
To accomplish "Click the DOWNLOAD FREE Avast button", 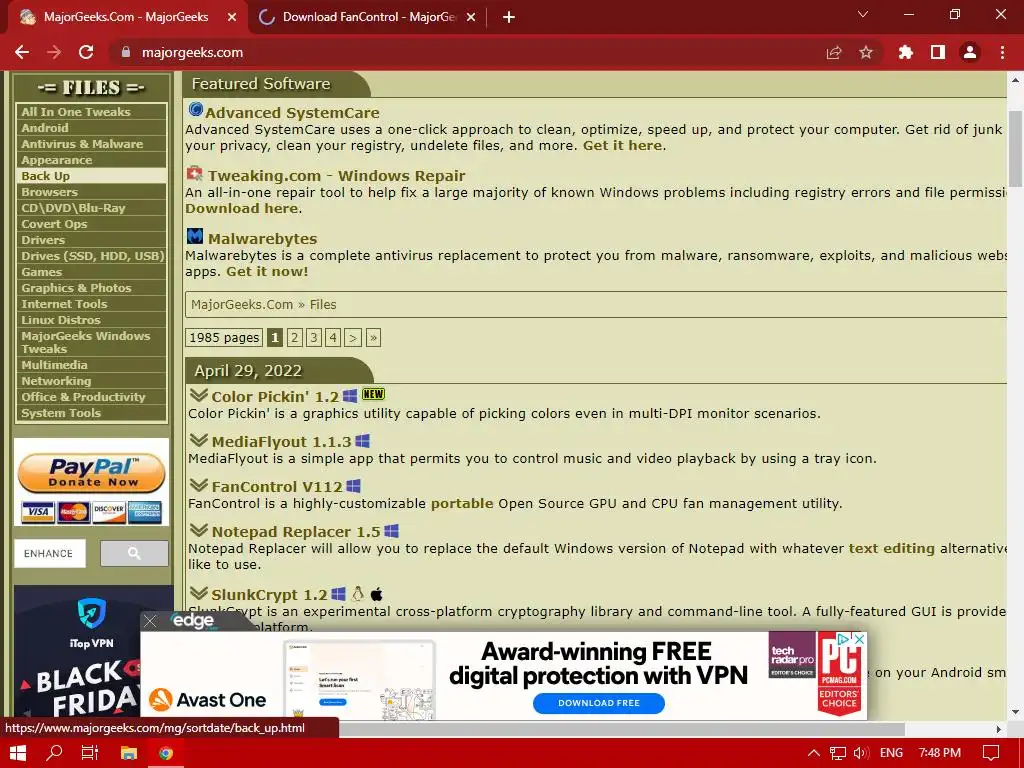I will coord(599,703).
